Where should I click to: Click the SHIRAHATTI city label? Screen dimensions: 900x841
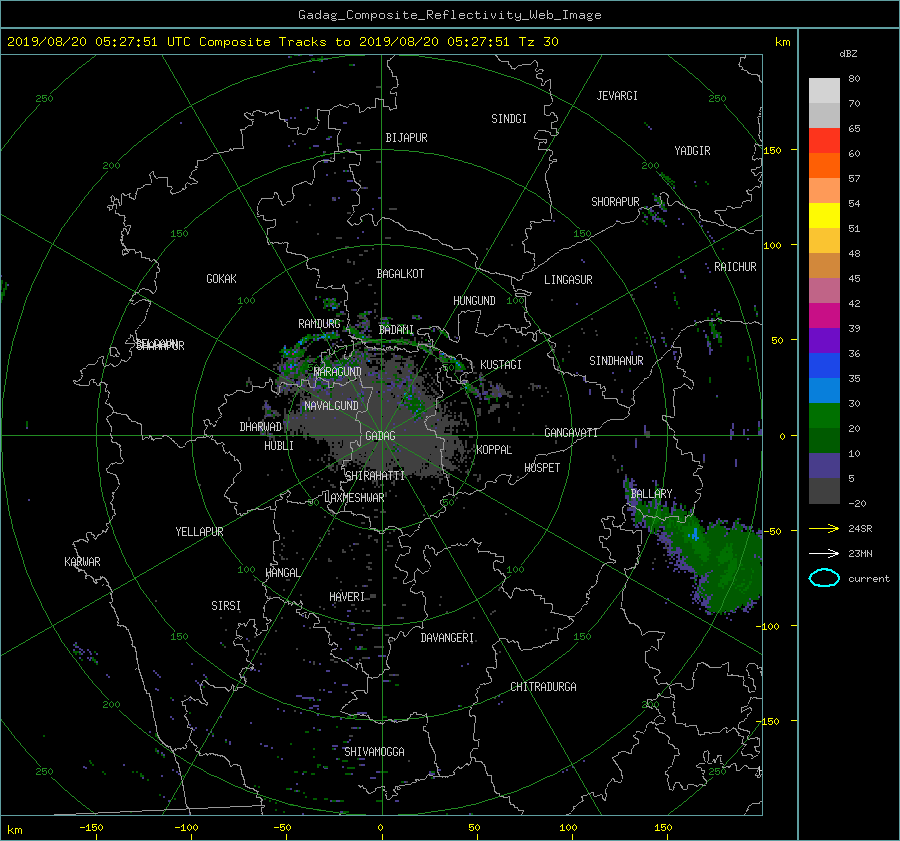[375, 476]
